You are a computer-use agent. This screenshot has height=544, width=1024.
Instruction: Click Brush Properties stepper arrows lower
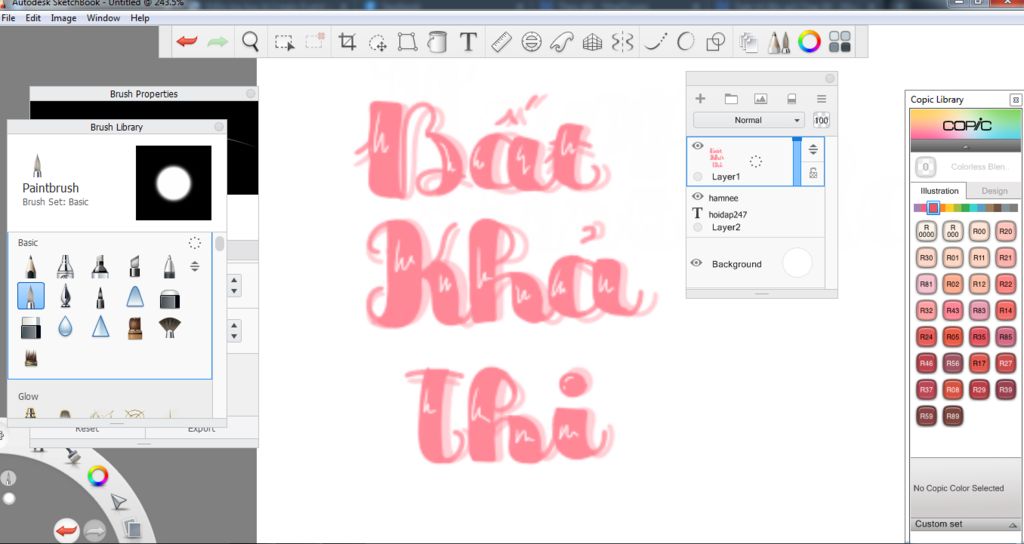click(x=234, y=330)
